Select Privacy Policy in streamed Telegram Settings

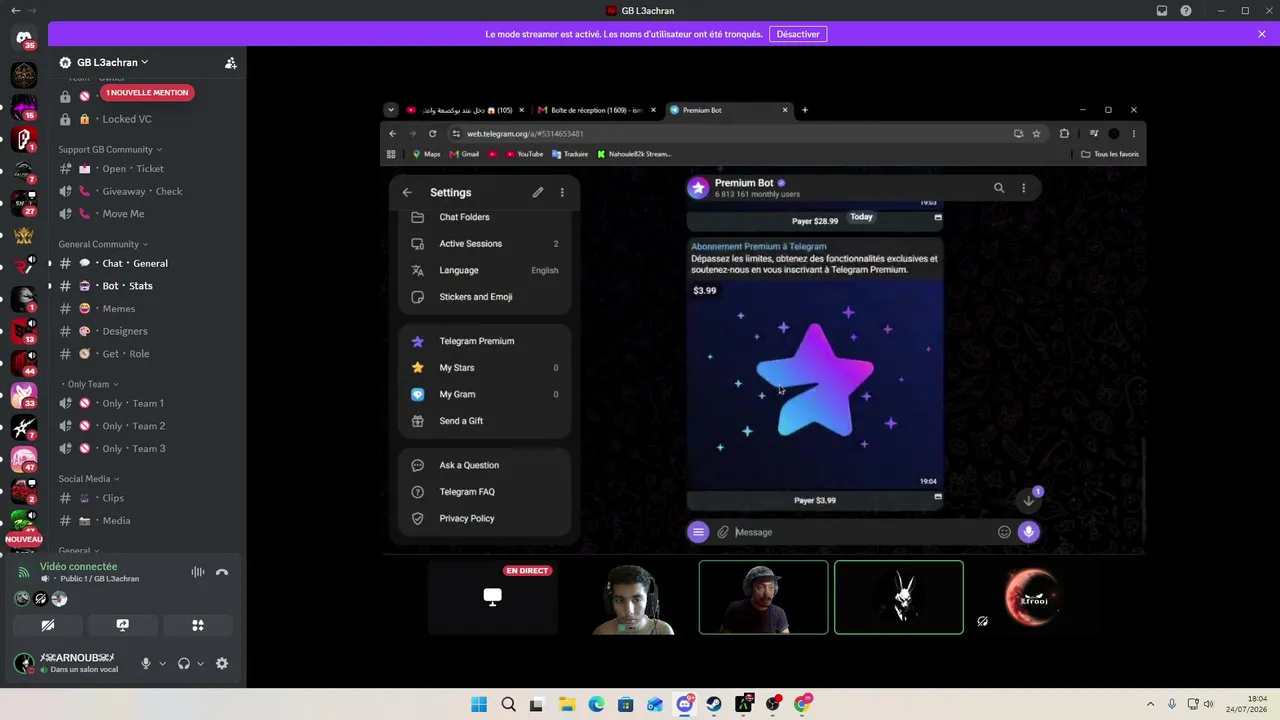(484, 518)
